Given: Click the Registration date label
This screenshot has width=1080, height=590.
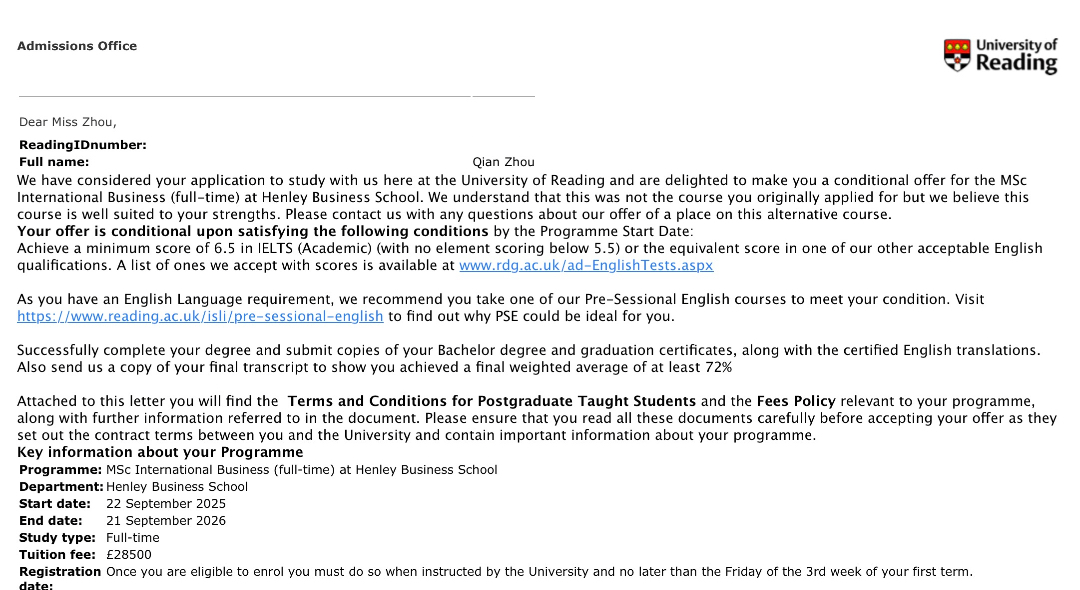Looking at the screenshot, I should click(60, 577).
